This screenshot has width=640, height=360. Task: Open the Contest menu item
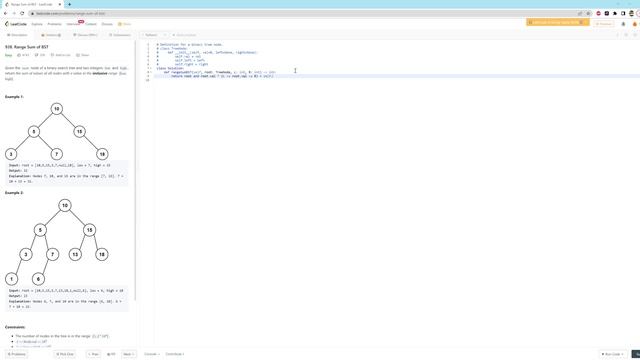(91, 24)
